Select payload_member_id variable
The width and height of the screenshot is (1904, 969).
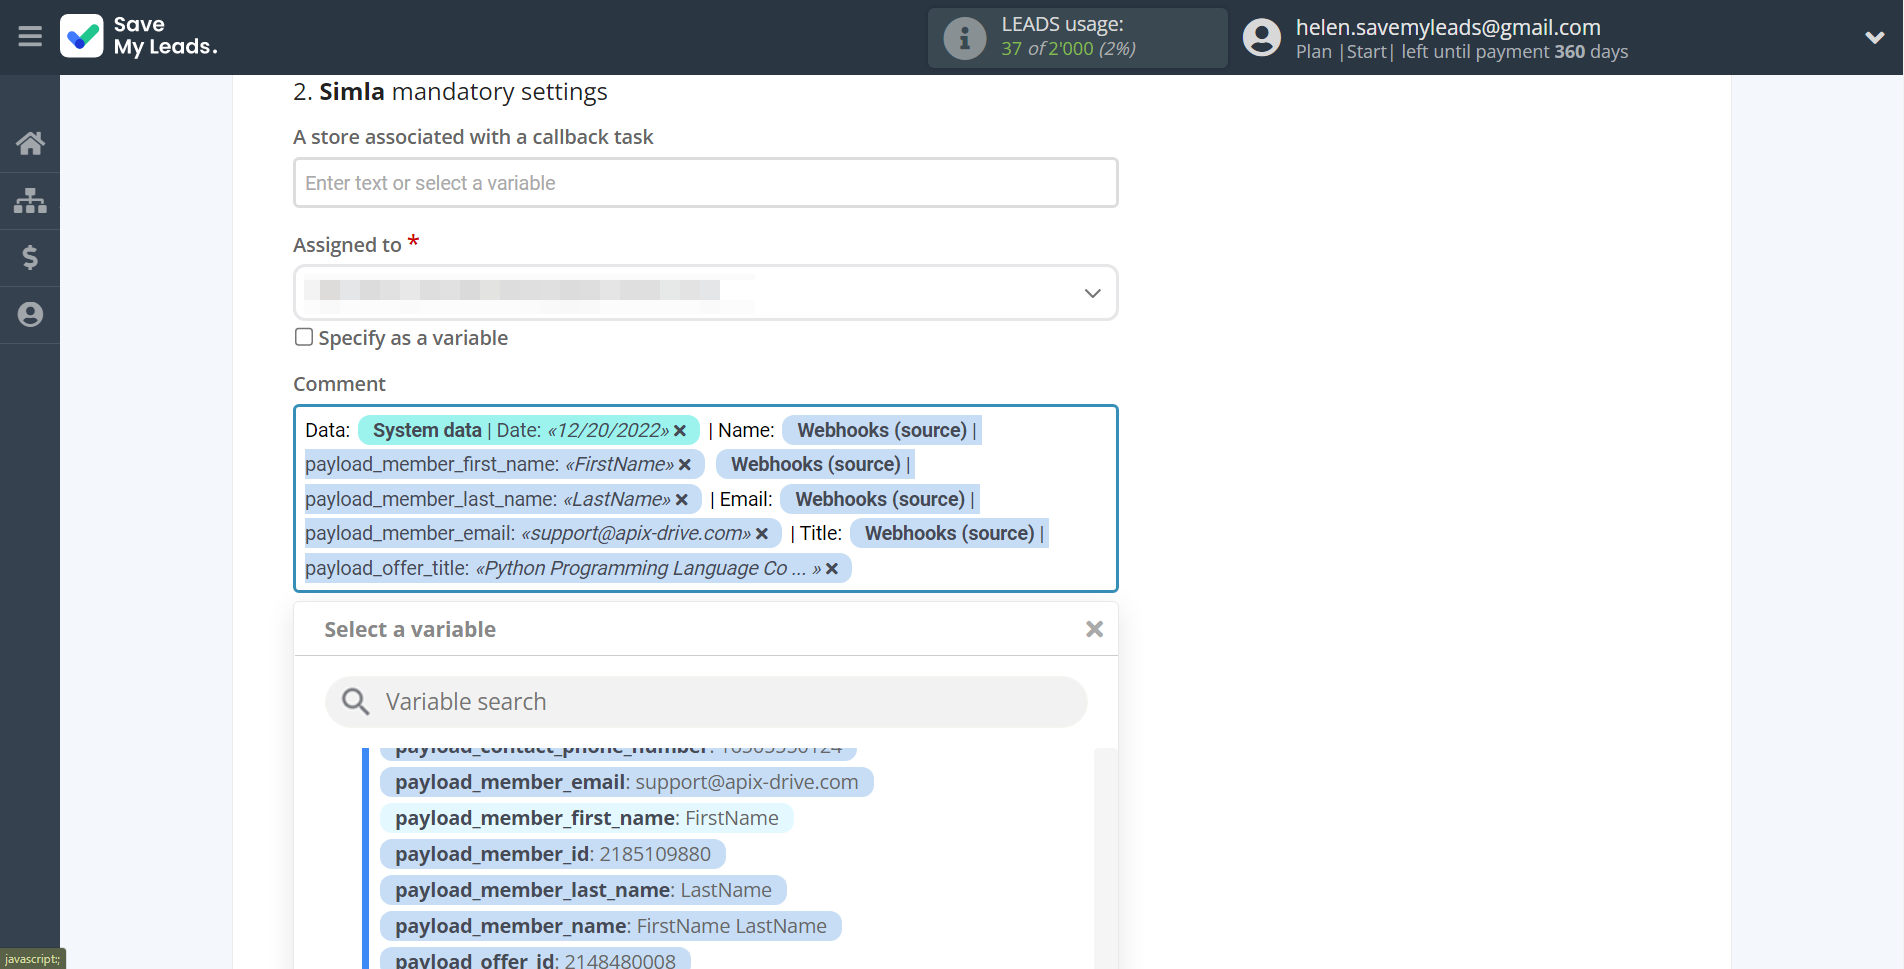coord(552,854)
